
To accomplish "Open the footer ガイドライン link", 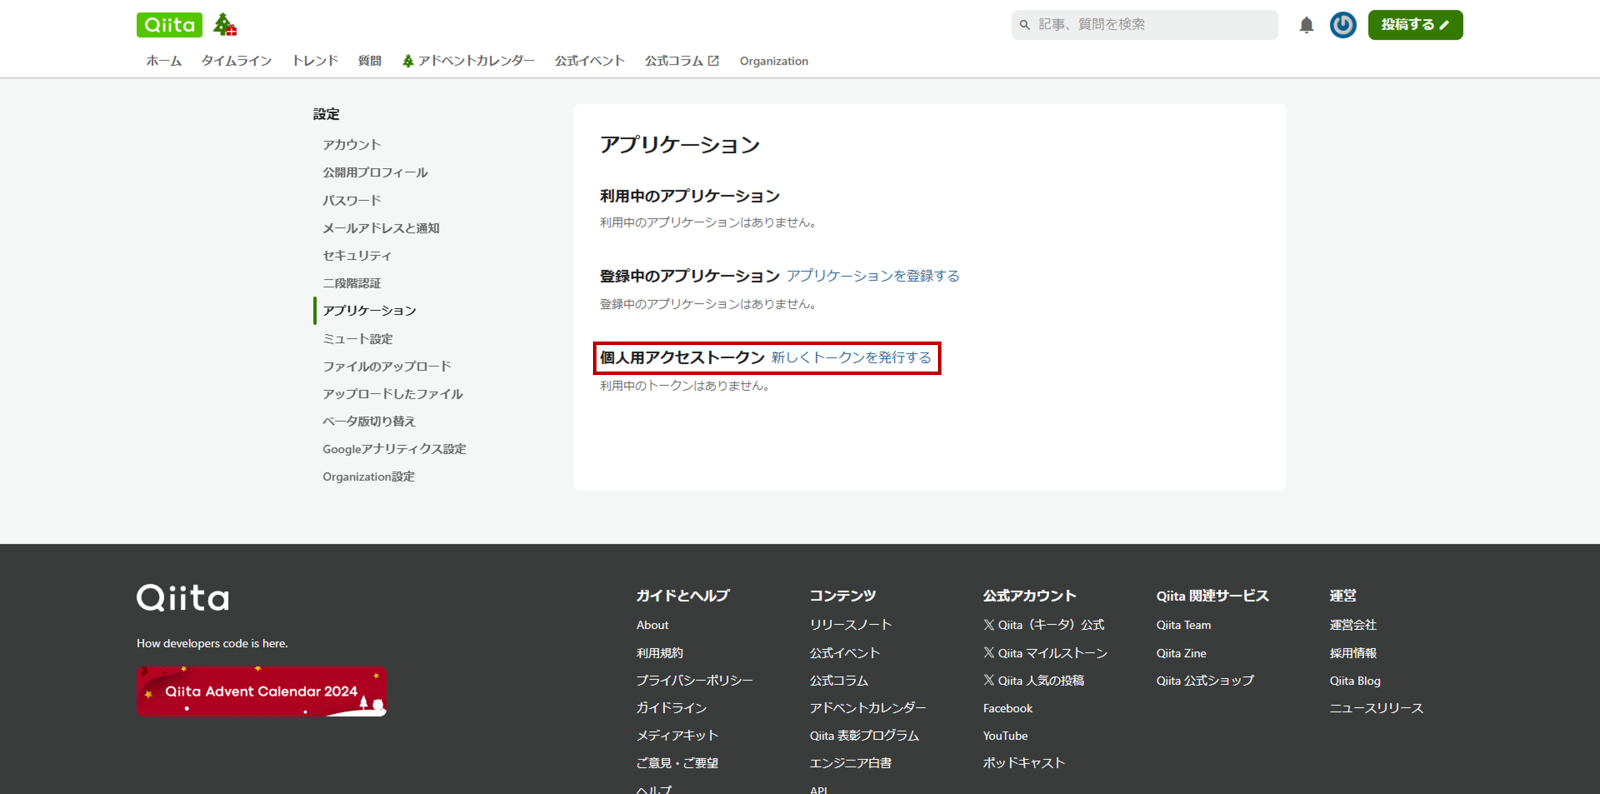I will click(x=672, y=708).
